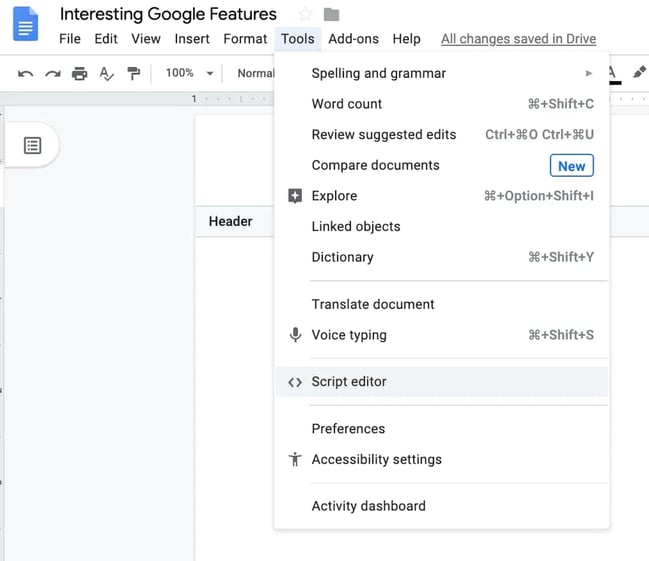
Task: Click the document title Interesting Google Features
Action: [x=168, y=14]
